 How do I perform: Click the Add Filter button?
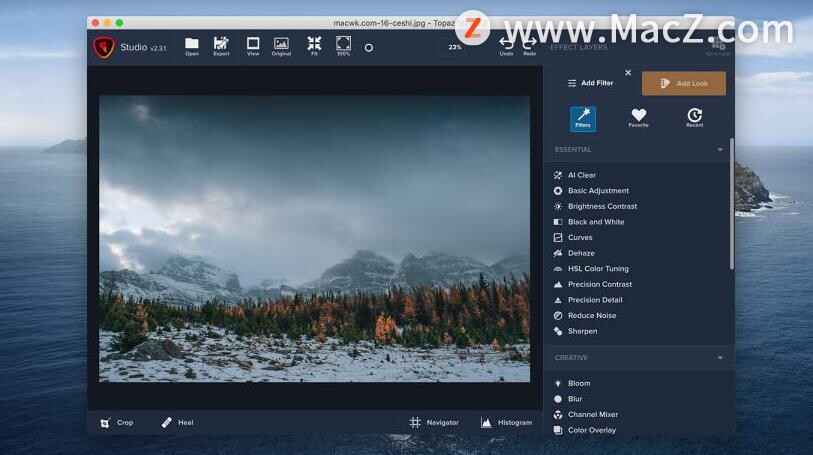pyautogui.click(x=591, y=83)
